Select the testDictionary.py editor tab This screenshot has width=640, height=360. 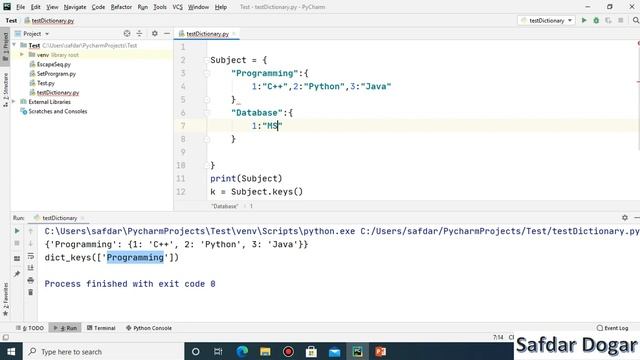[x=207, y=34]
